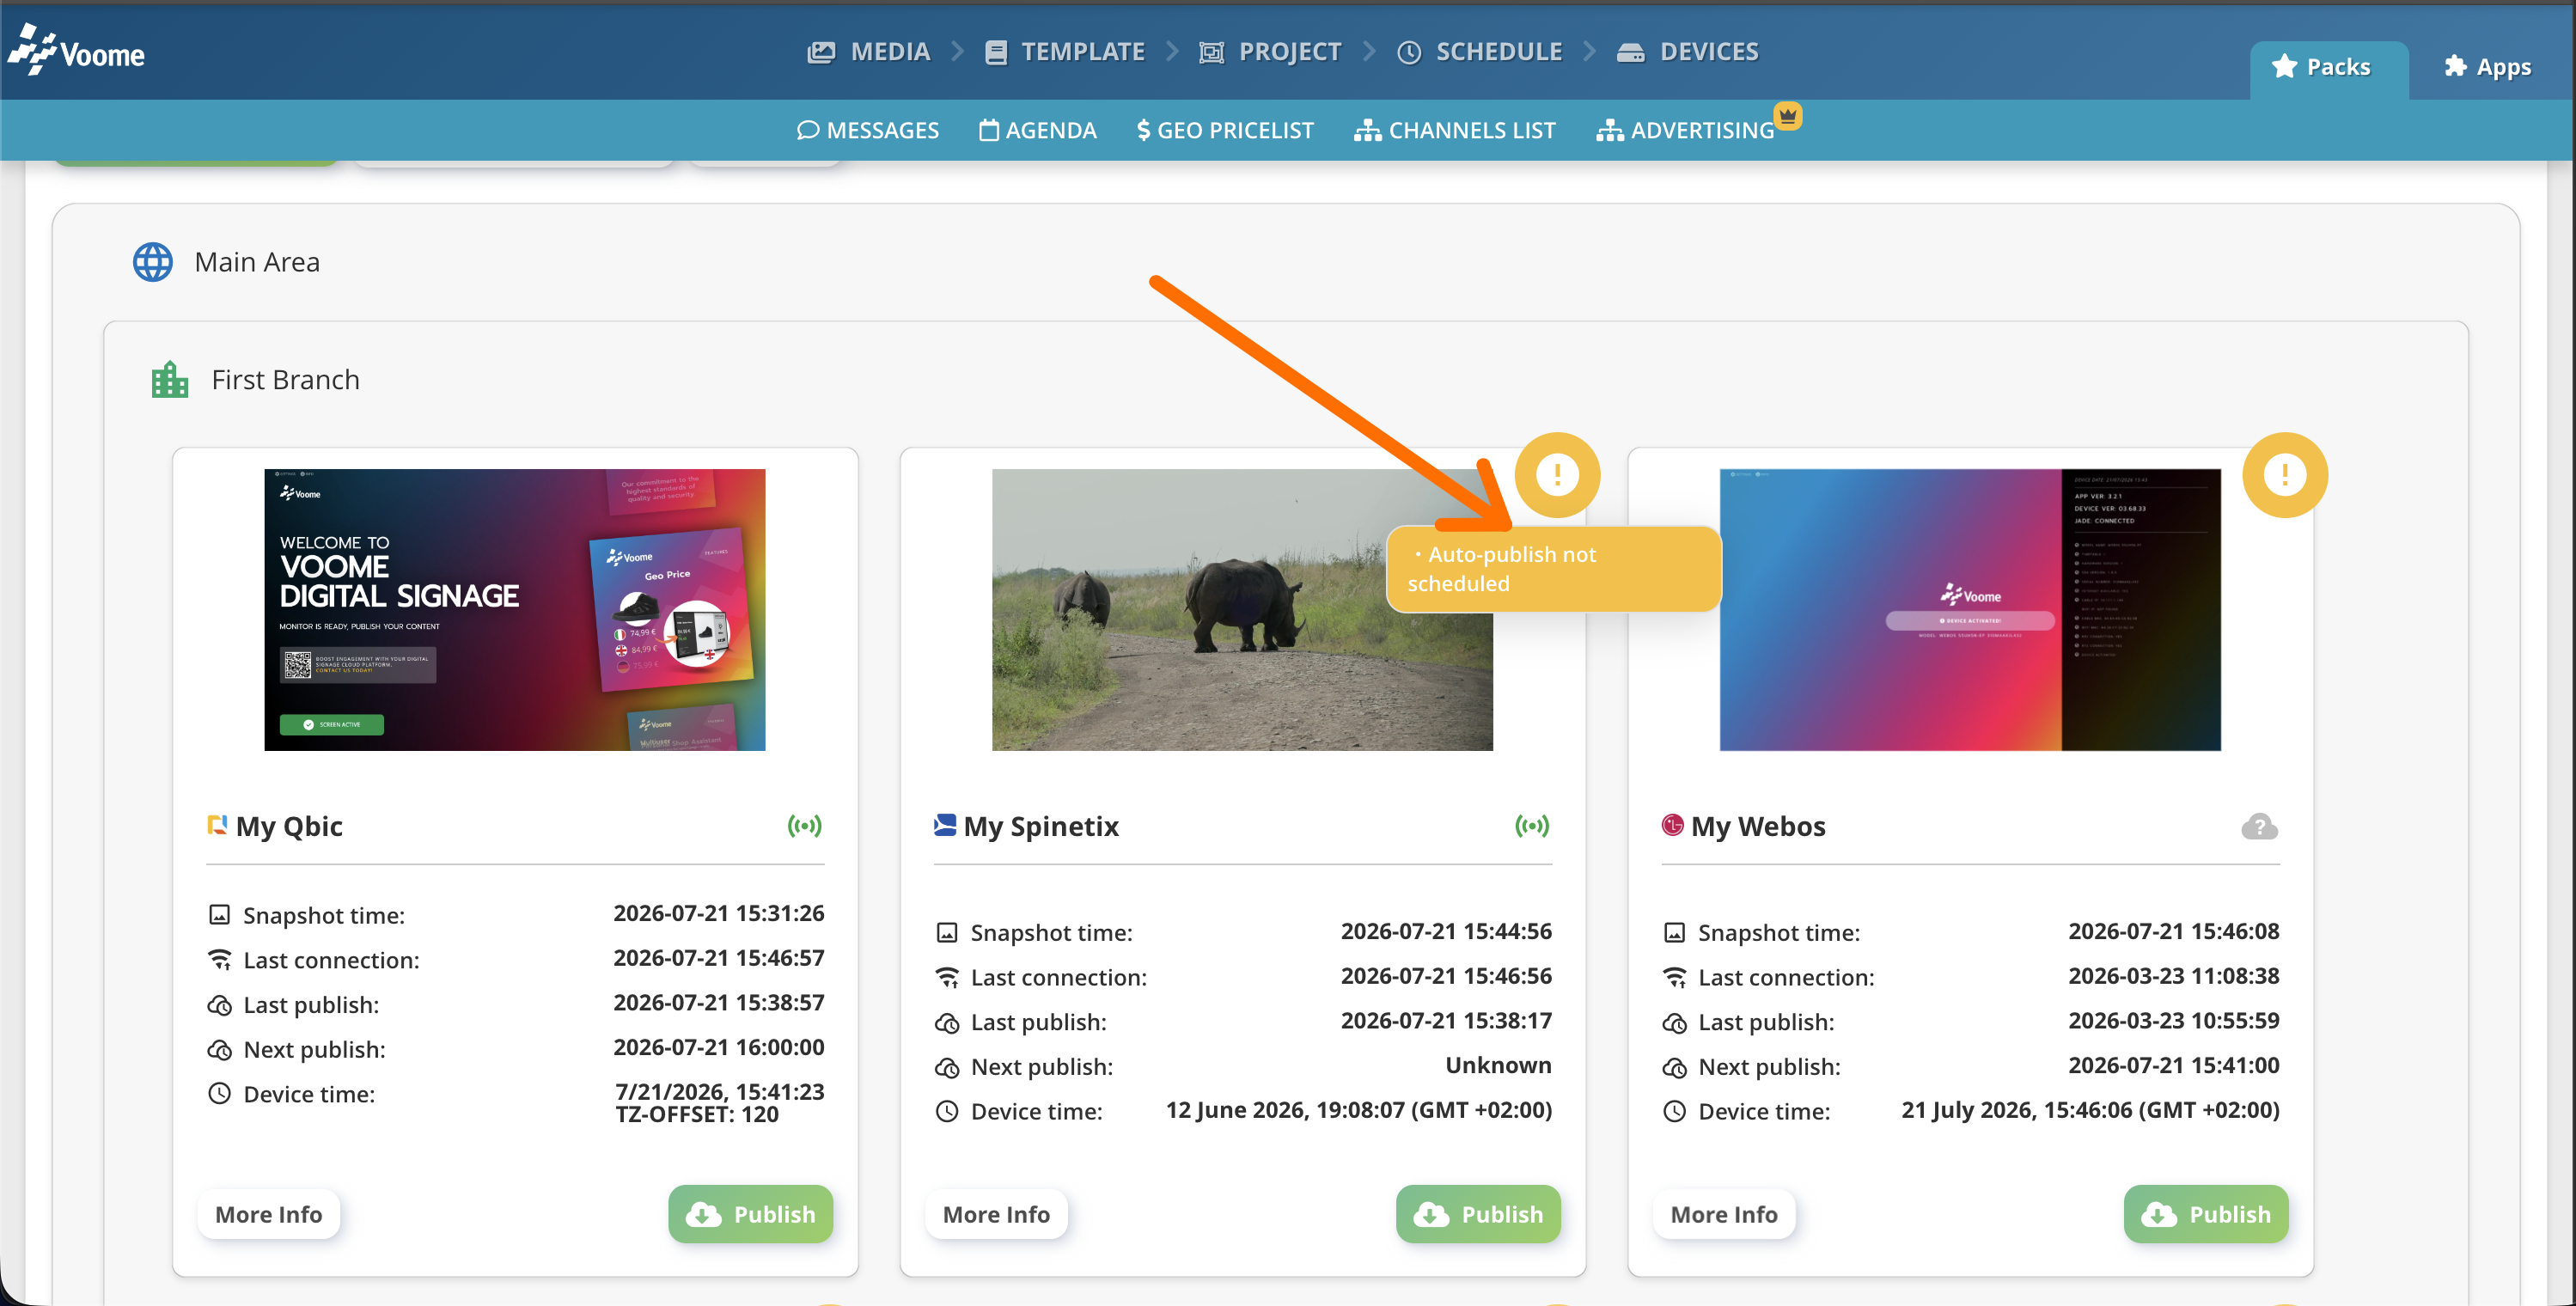Click the Qbic brand icon

coord(217,824)
